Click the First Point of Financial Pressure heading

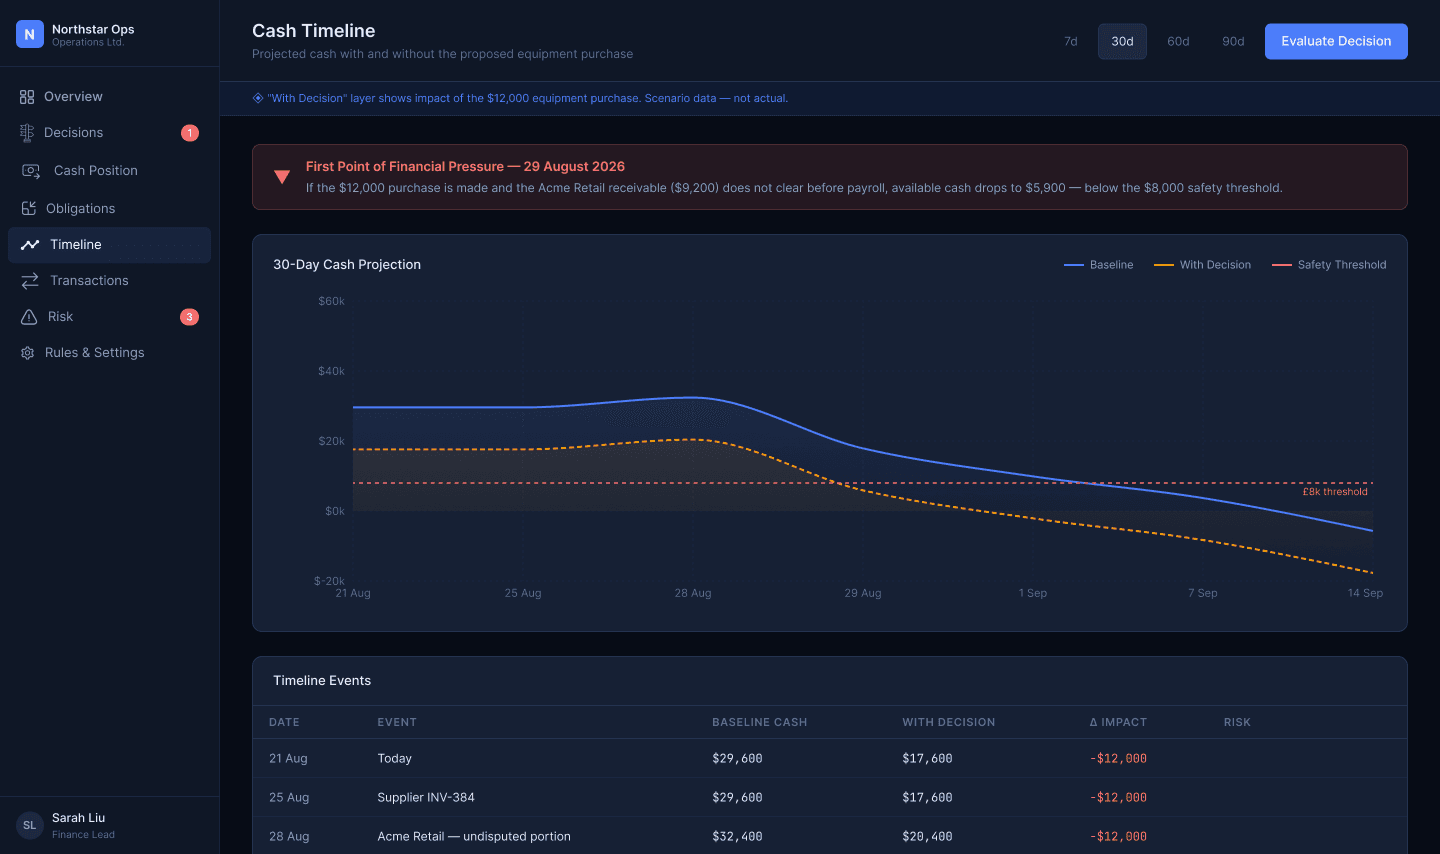tap(465, 167)
